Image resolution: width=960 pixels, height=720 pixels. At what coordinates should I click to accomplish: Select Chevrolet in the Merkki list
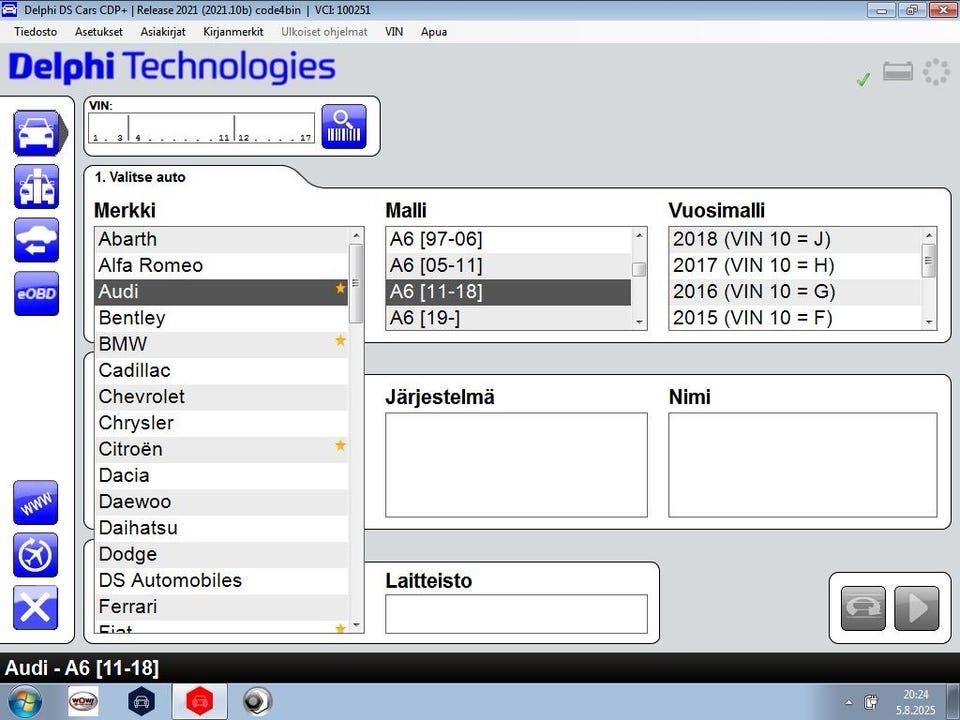coord(222,397)
